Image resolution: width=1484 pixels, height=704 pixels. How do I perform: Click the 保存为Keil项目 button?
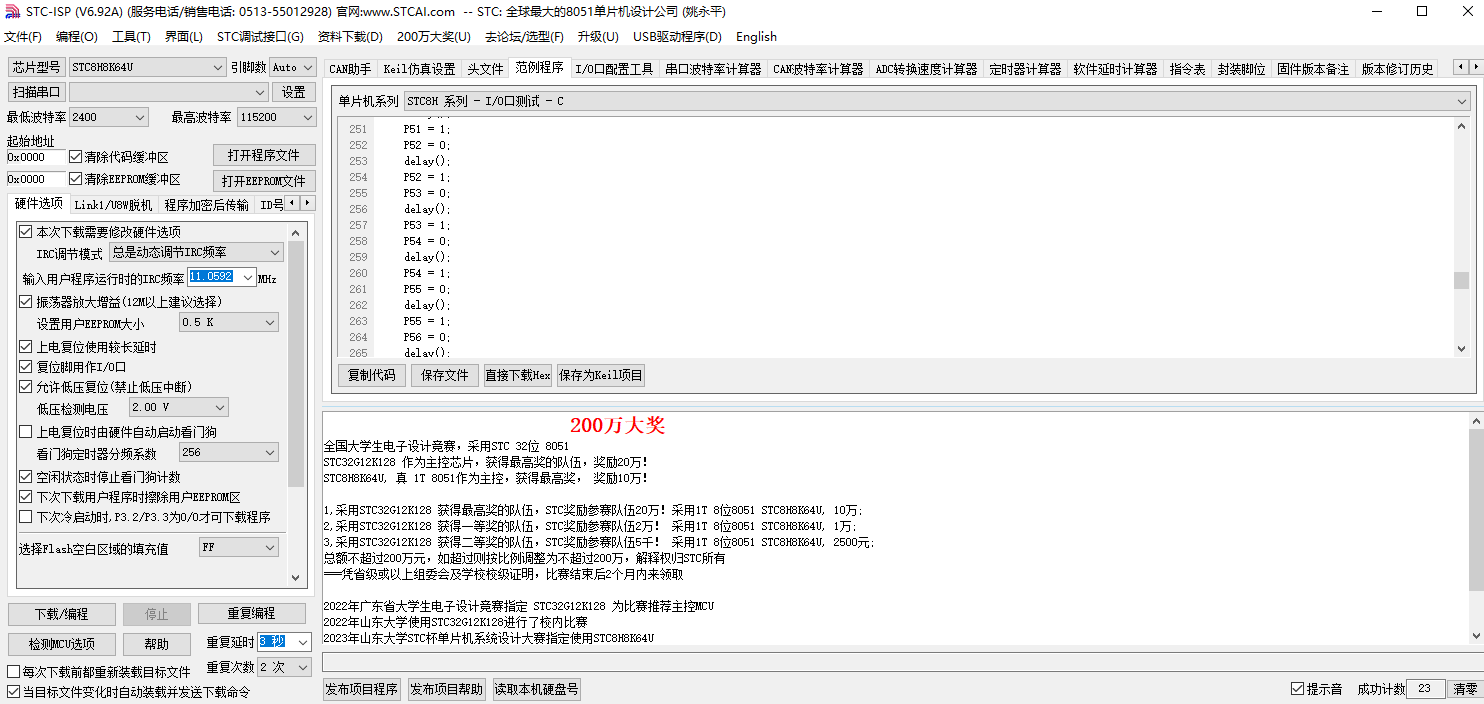pos(601,376)
